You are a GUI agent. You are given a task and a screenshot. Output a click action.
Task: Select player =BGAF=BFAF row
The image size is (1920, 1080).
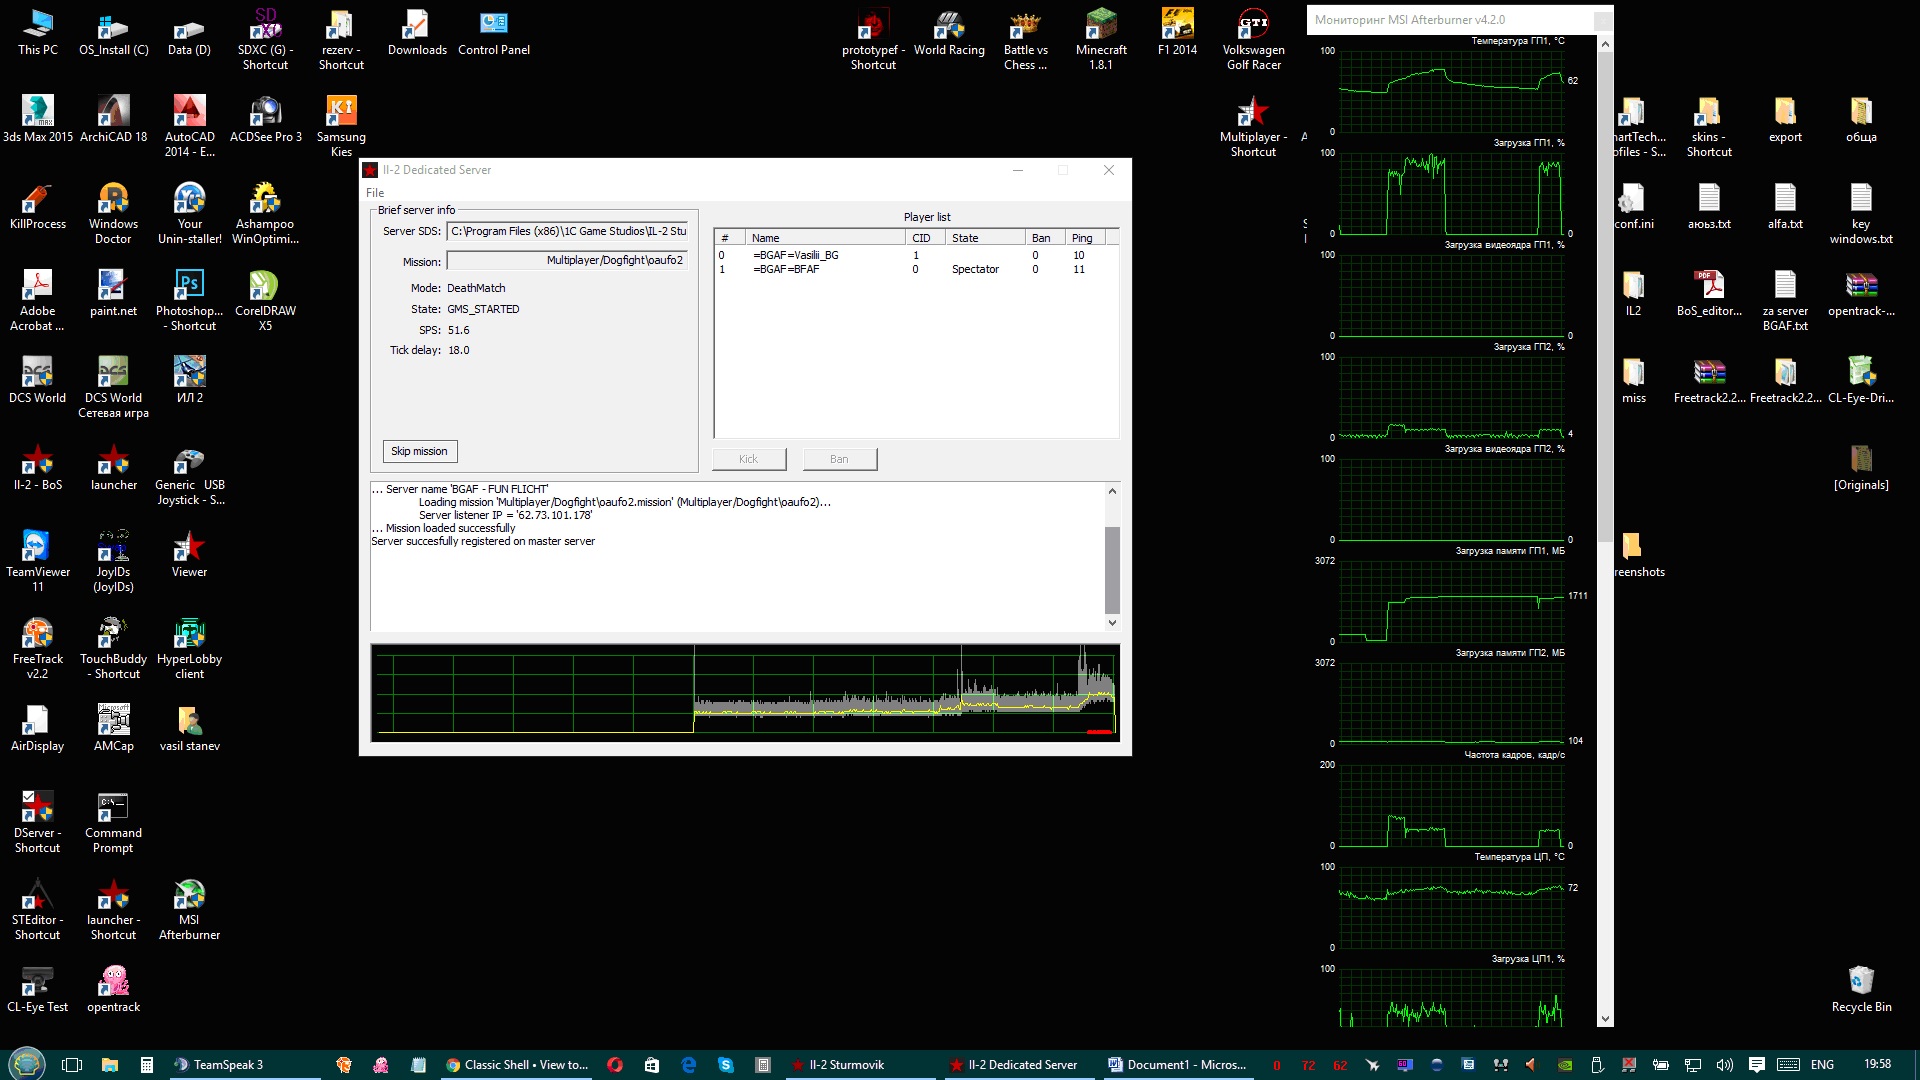(x=916, y=270)
